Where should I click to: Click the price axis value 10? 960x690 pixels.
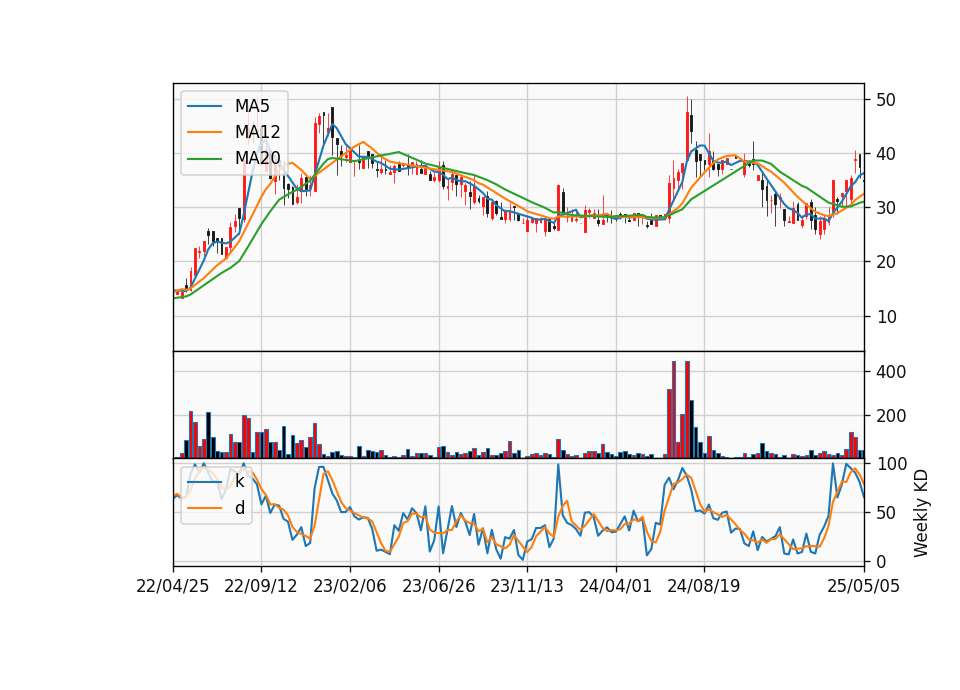(885, 317)
